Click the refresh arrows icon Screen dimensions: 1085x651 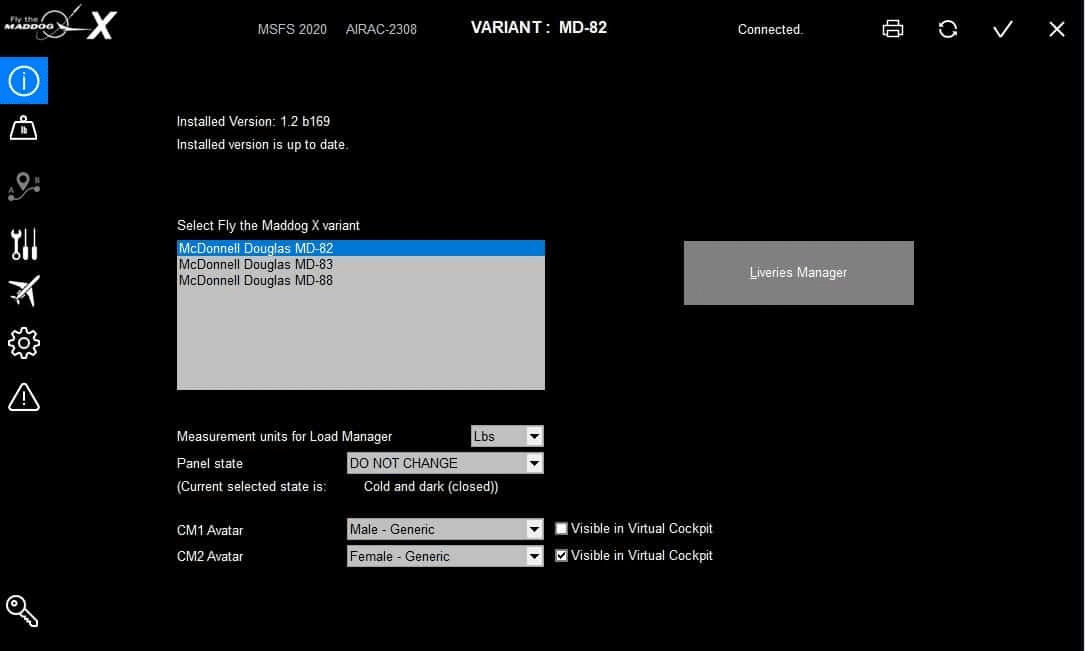948,29
